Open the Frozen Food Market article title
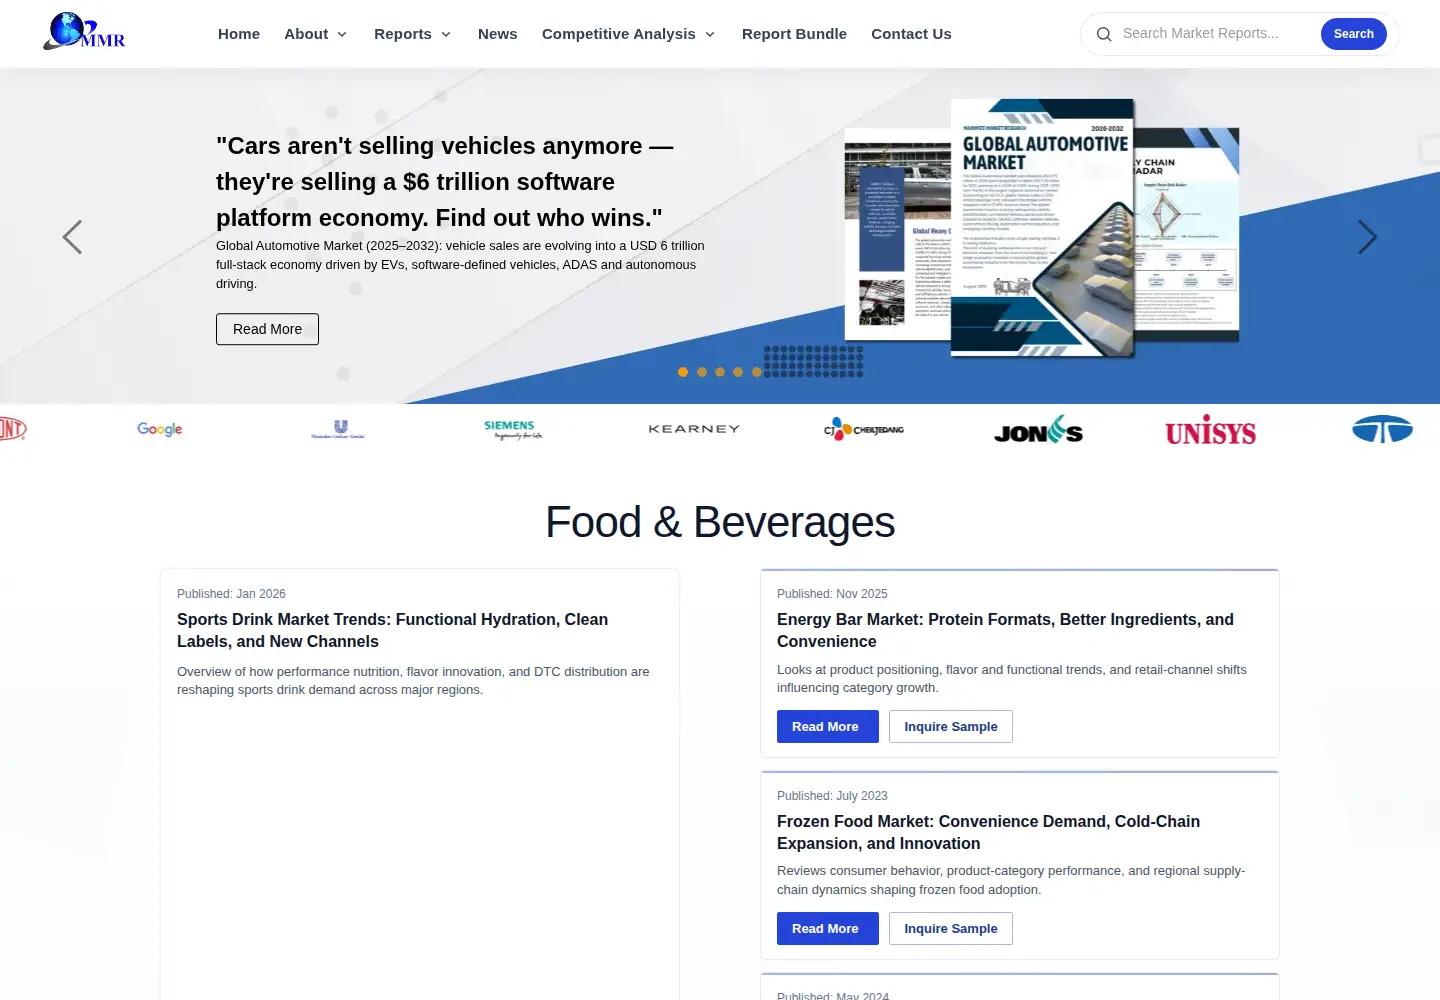The width and height of the screenshot is (1440, 1000). (x=988, y=833)
